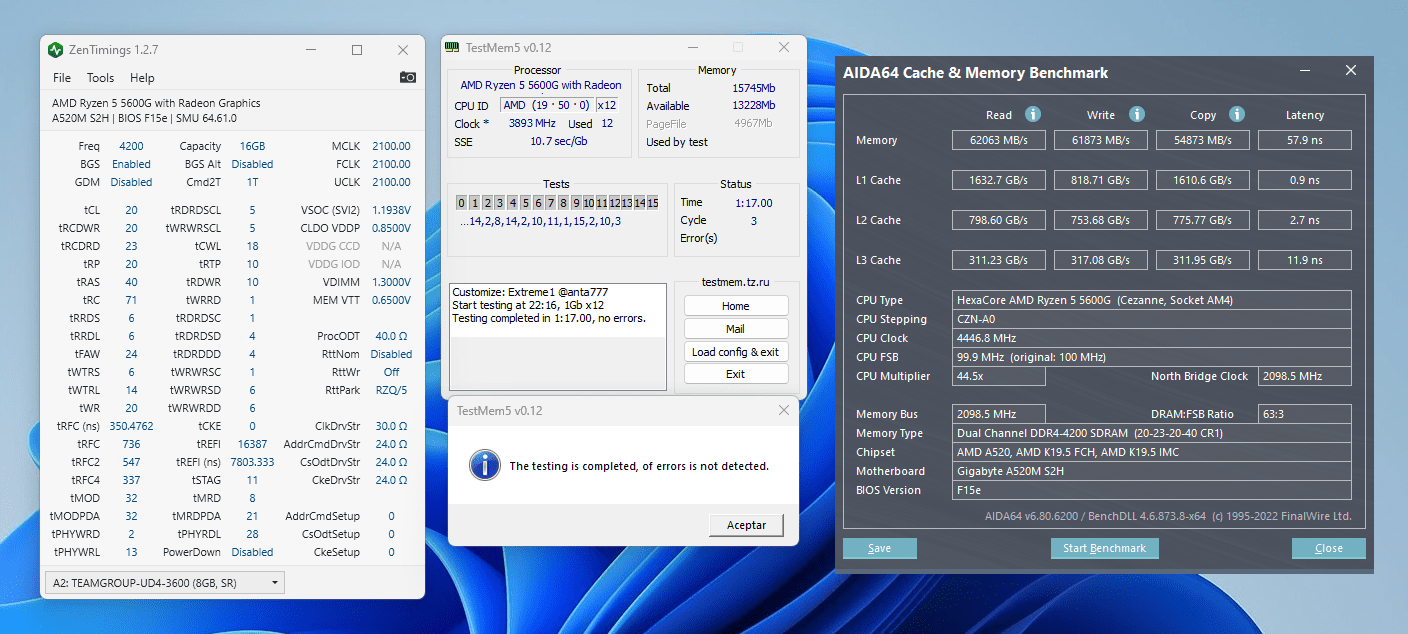Close the TestMem5 main window
This screenshot has height=634, width=1408.
(785, 47)
